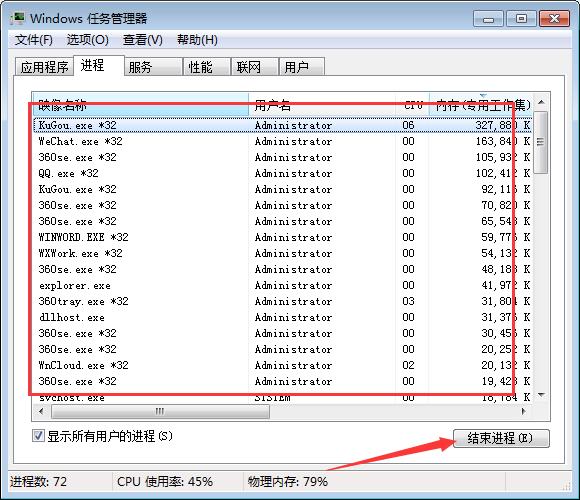Screen dimensions: 580x500
Task: Open the 文件(F) menu
Action: [34, 40]
